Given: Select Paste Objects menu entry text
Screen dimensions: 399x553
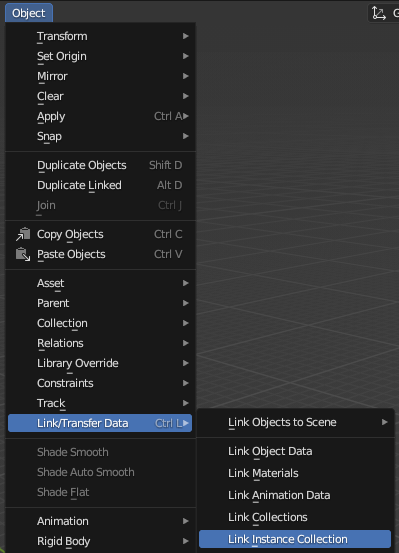Looking at the screenshot, I should [x=71, y=254].
